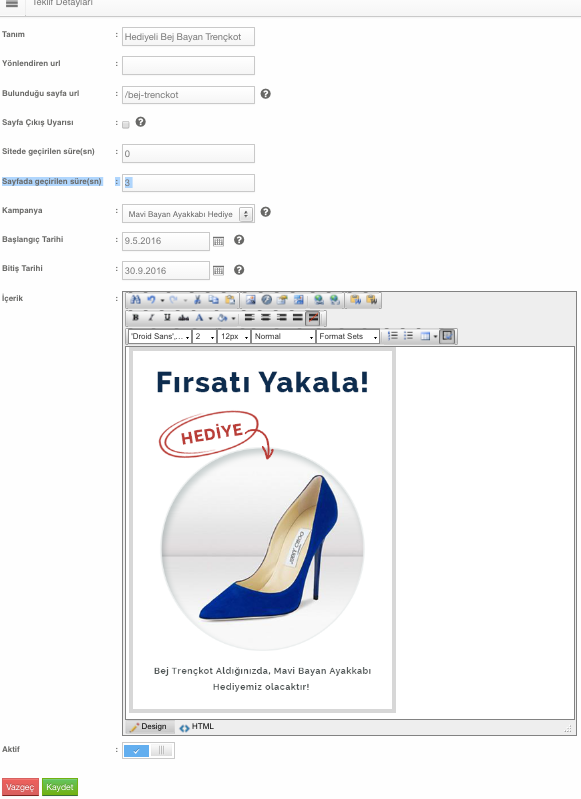Show help for Kampanya
Viewport: 581px width, 799px height.
[x=266, y=212]
